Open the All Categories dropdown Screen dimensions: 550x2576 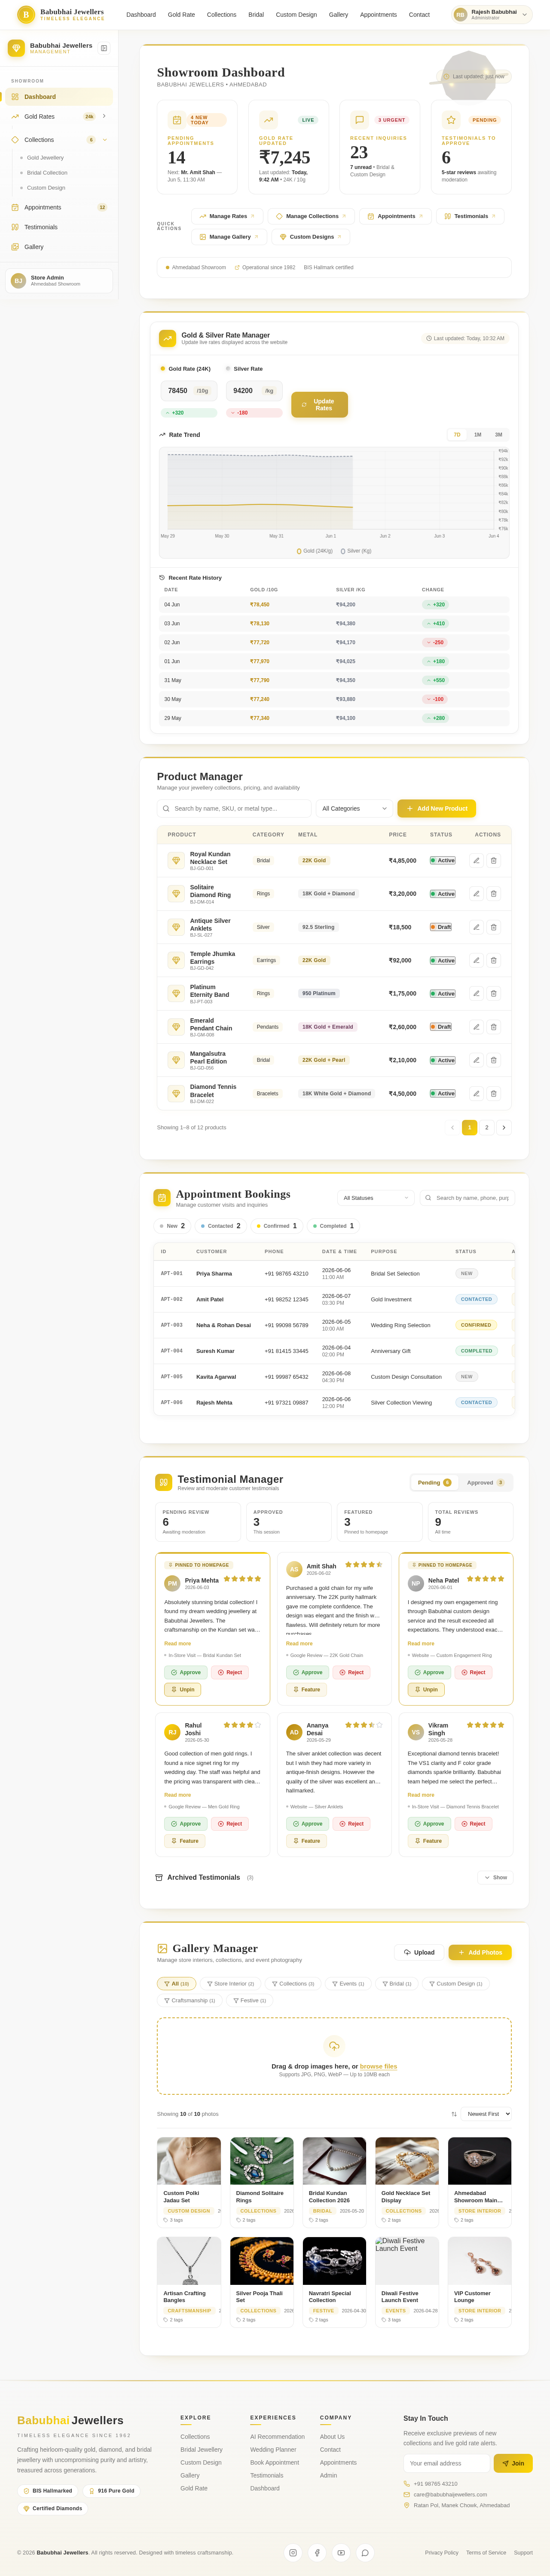click(x=354, y=808)
